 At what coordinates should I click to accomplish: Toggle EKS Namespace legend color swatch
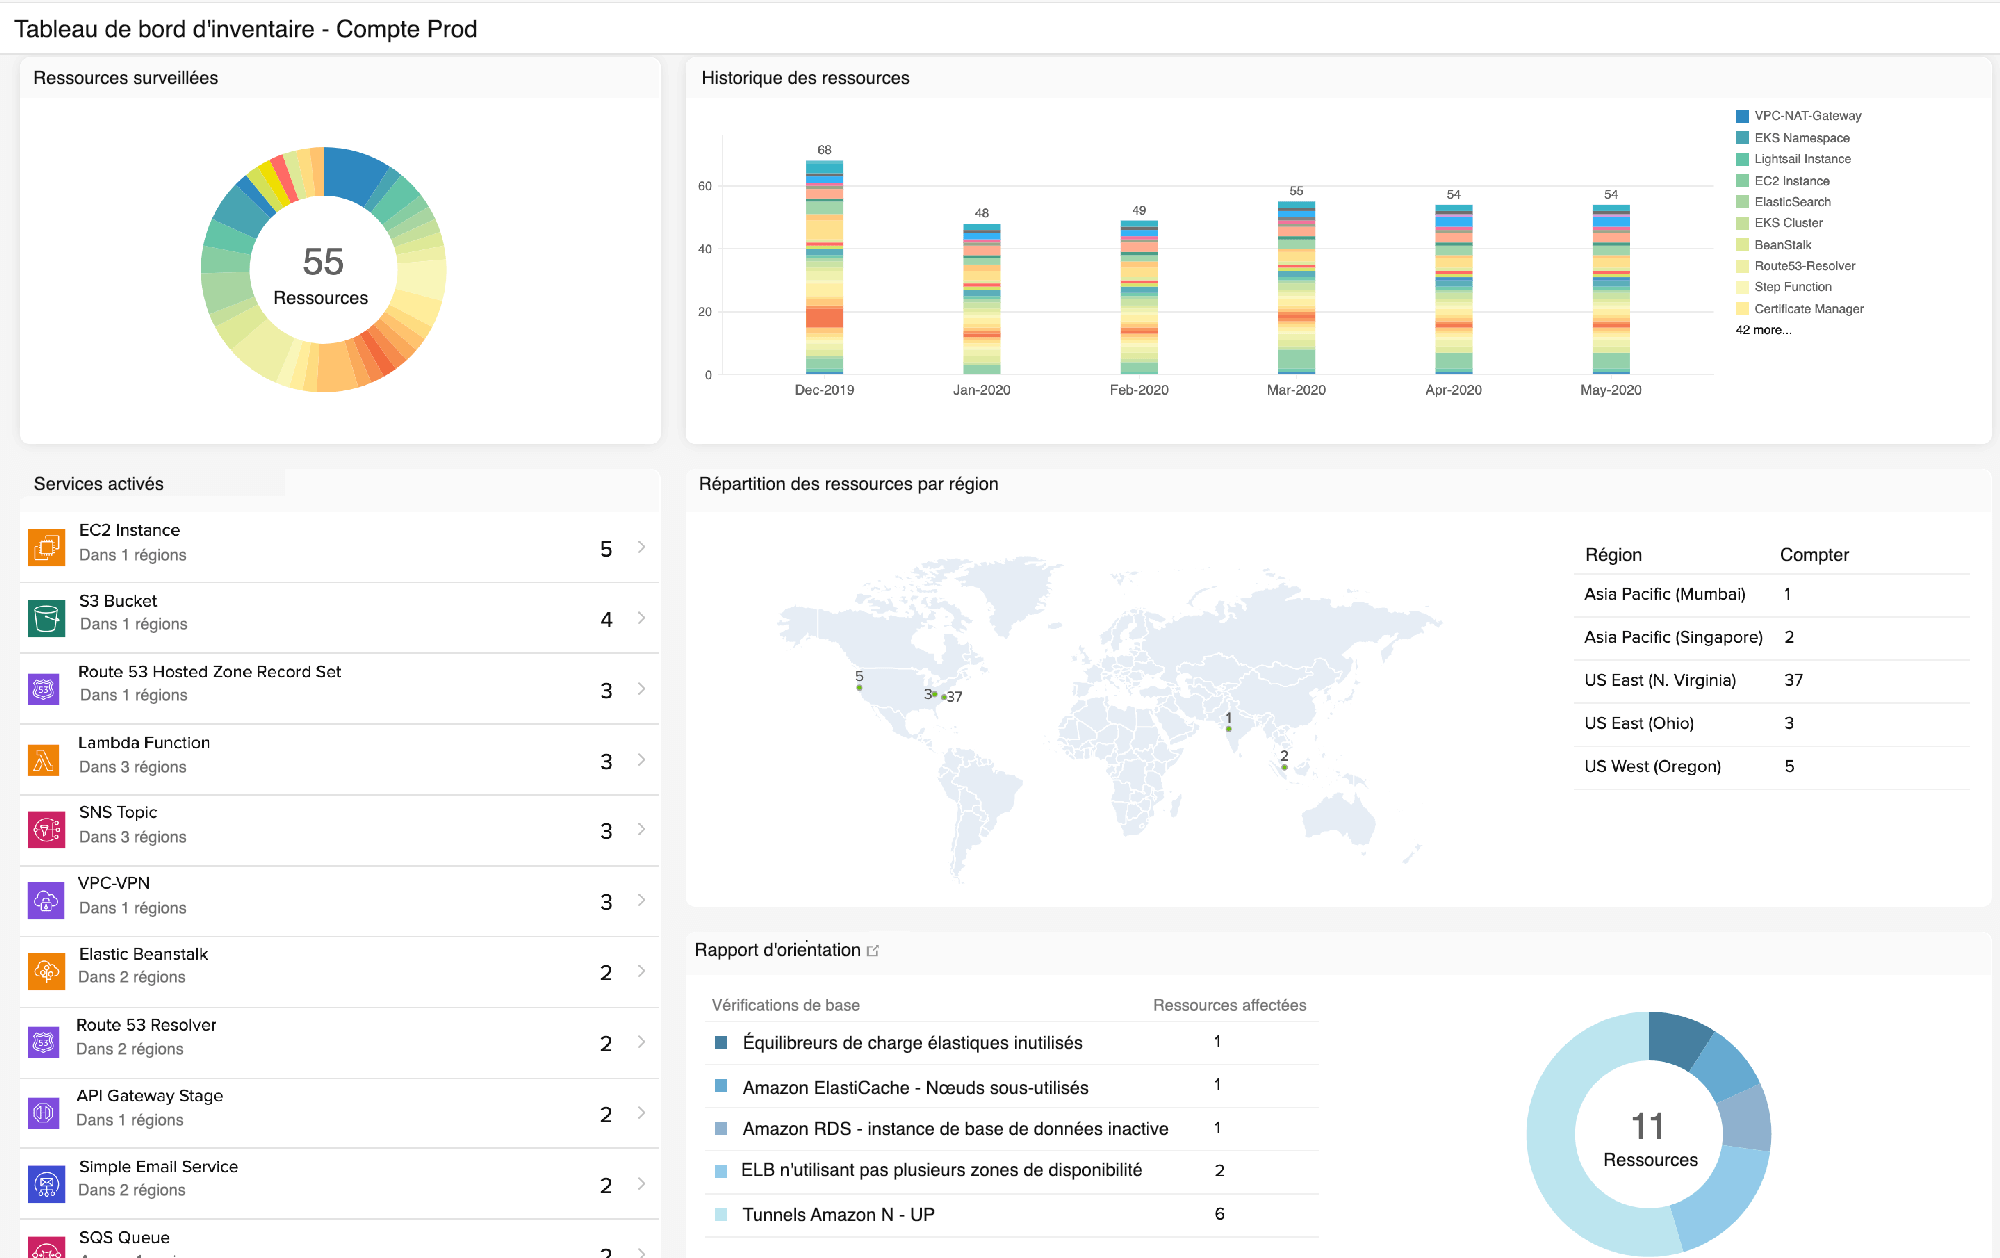tap(1743, 138)
